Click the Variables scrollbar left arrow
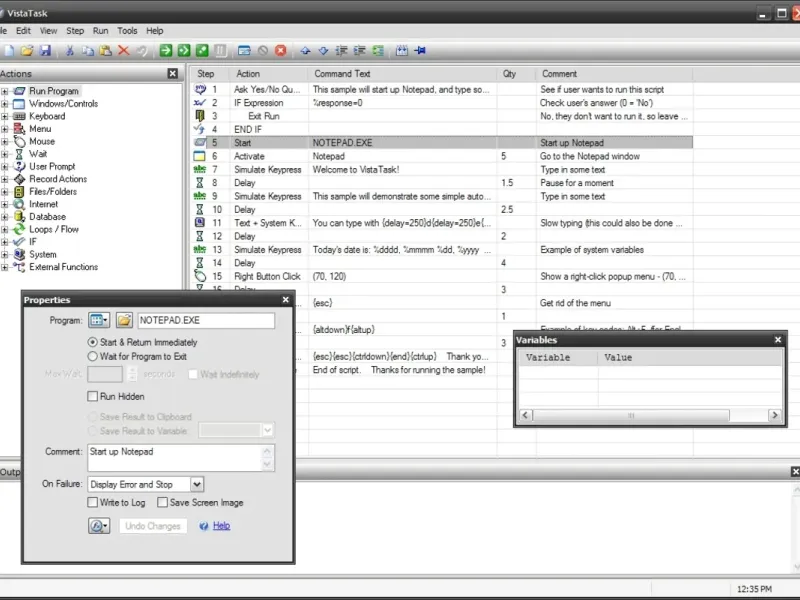800x600 pixels. click(x=526, y=415)
